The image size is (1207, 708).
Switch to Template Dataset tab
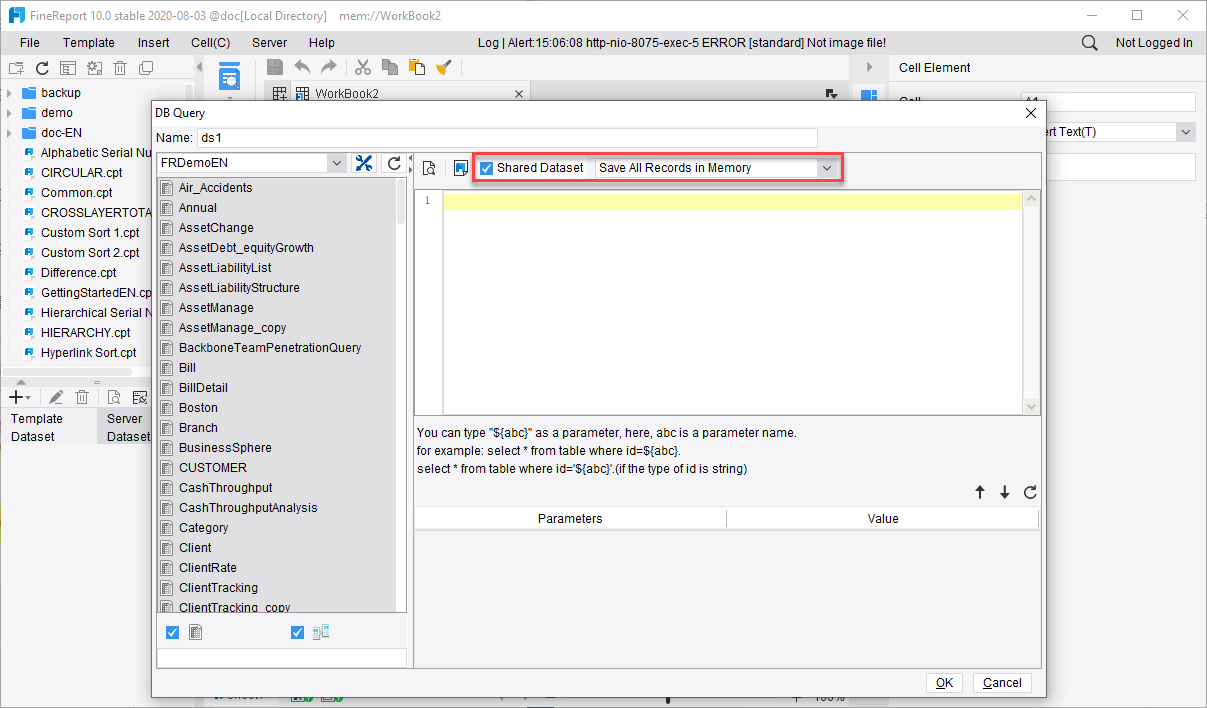[x=48, y=428]
